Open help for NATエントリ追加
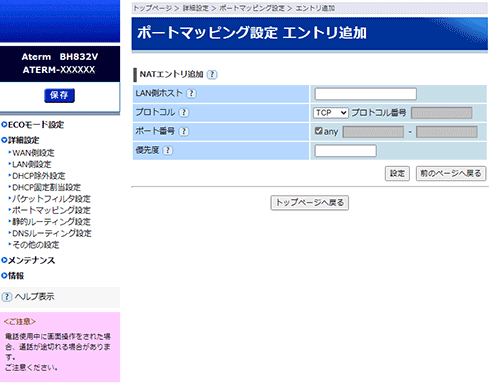This screenshot has height=385, width=500. coord(212,74)
